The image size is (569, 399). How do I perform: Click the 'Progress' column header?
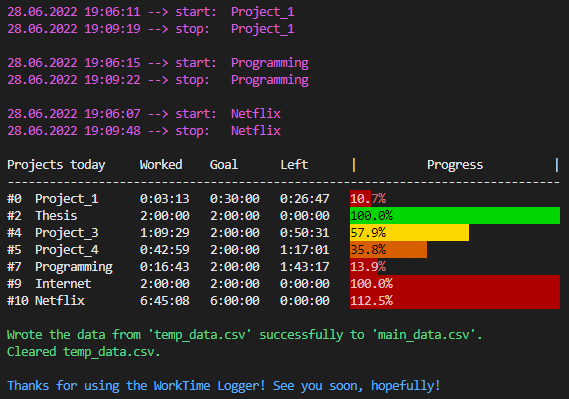tap(455, 165)
